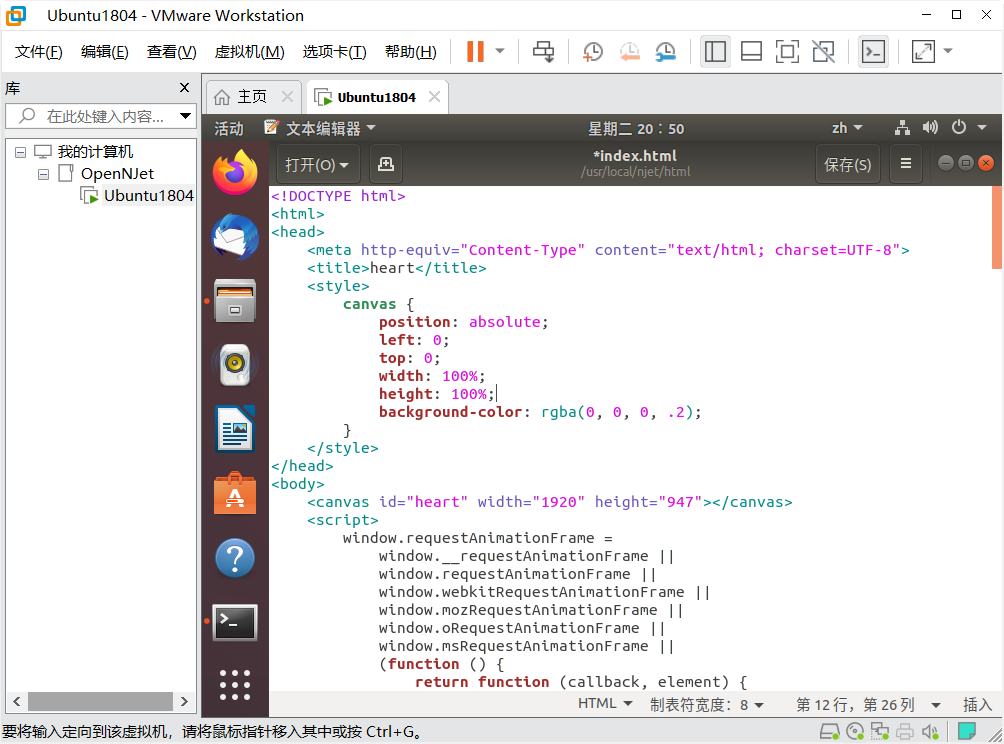The image size is (1004, 744).
Task: Open the 虚拟机(M) menu
Action: [x=249, y=52]
